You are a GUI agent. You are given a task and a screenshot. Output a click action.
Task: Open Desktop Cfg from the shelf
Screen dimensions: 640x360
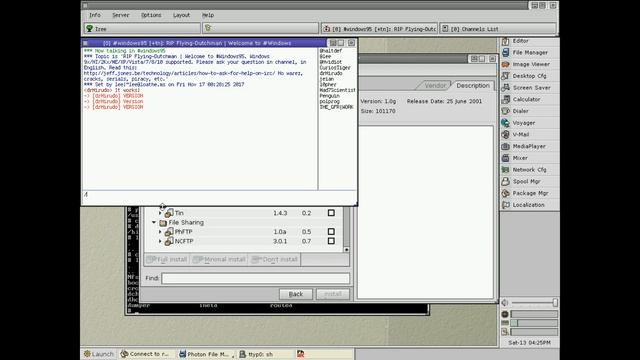click(x=529, y=76)
